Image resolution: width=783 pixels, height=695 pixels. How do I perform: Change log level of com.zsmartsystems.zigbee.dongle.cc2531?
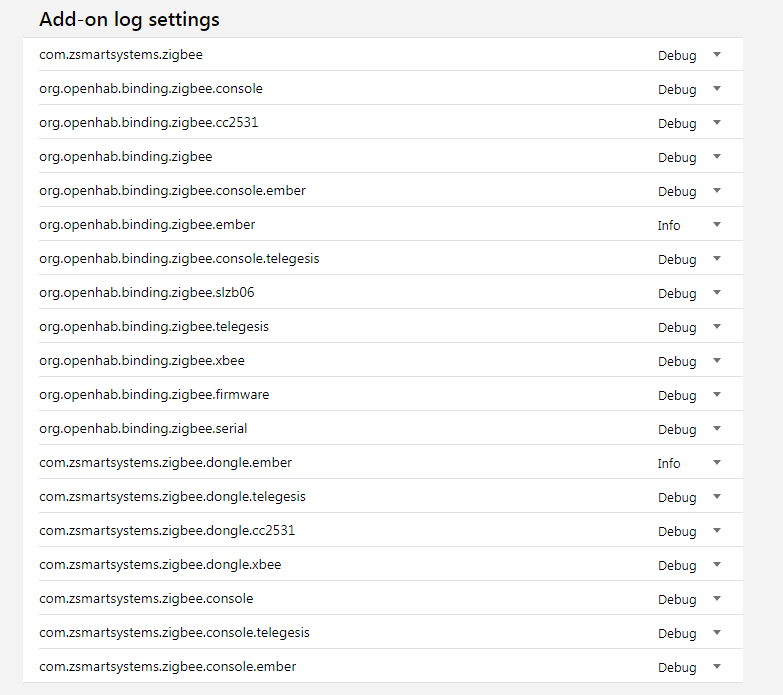click(x=689, y=531)
